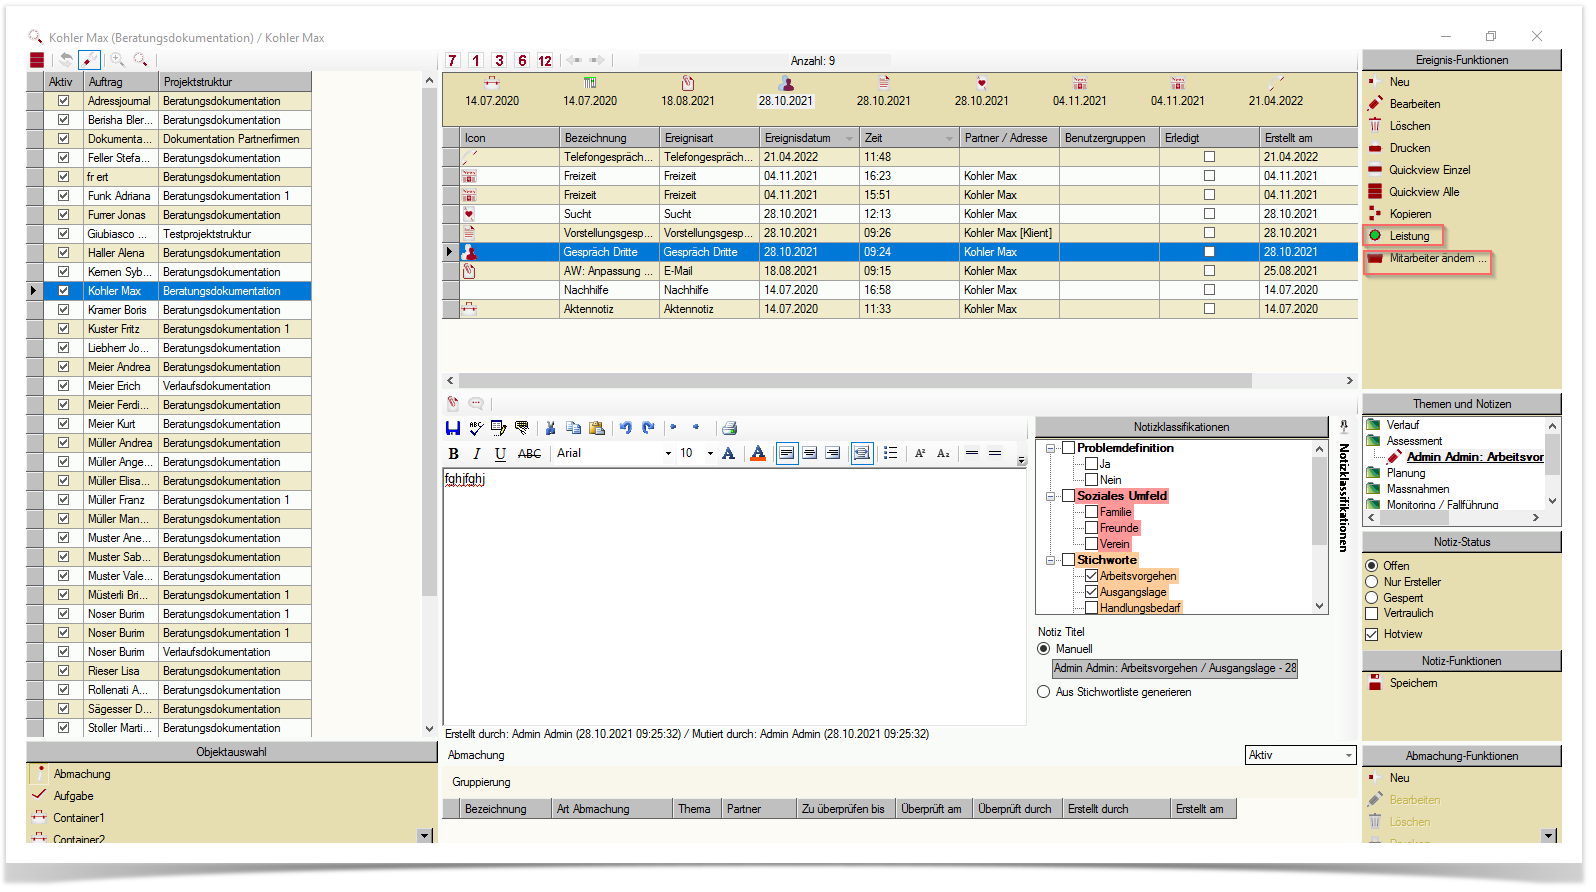This screenshot has width=1596, height=892.
Task: Choose Aus Stichwortliste generieren option
Action: coord(1044,692)
